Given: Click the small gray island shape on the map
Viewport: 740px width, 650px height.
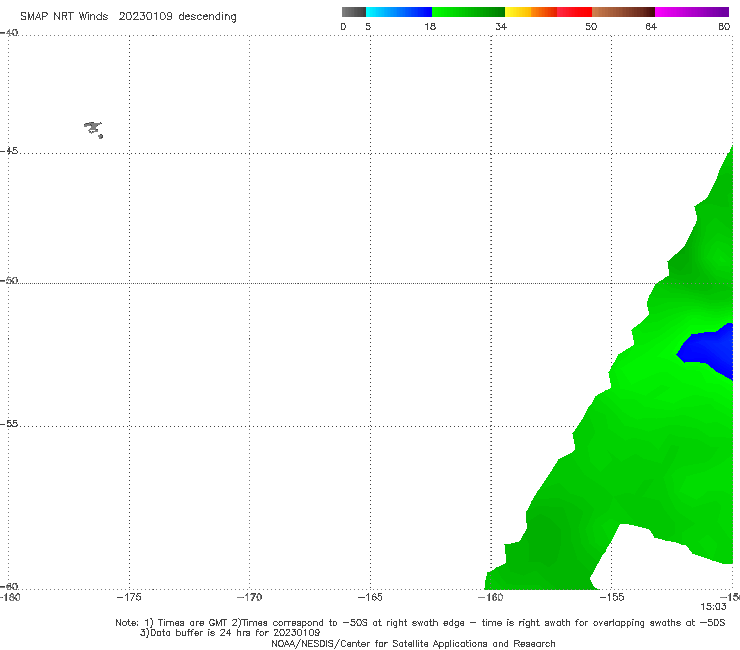Looking at the screenshot, I should pyautogui.click(x=93, y=129).
